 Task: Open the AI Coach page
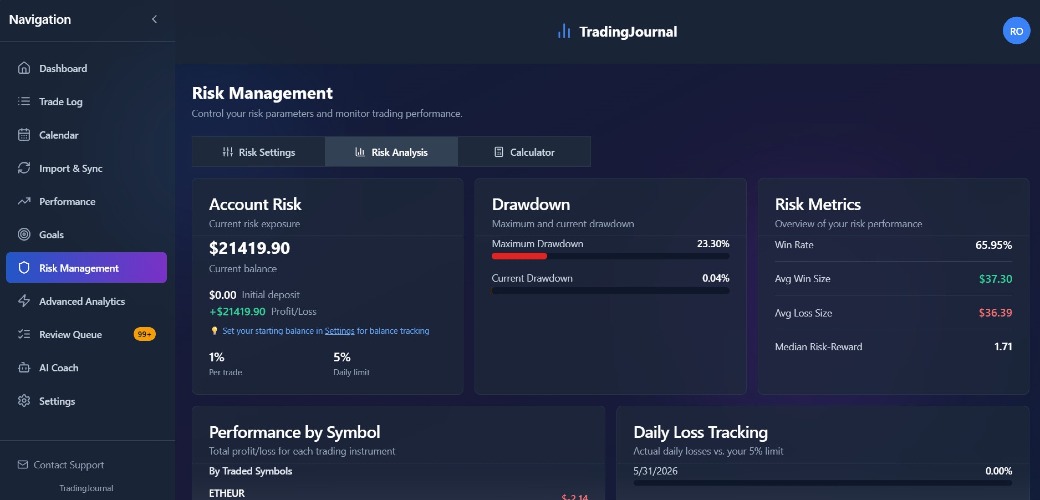point(86,367)
